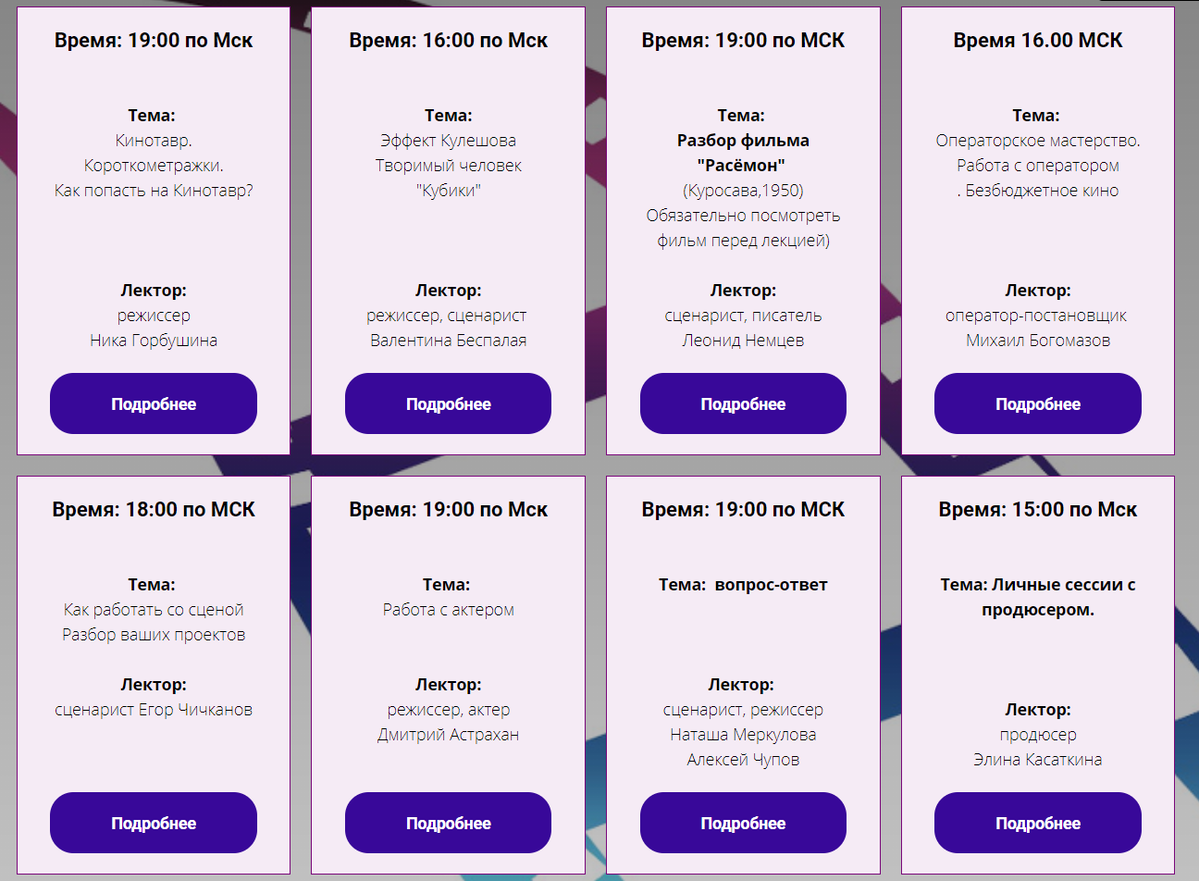This screenshot has height=881, width=1199.
Task: Click the topic text Как попасть на Кинотавр?
Action: [x=153, y=190]
